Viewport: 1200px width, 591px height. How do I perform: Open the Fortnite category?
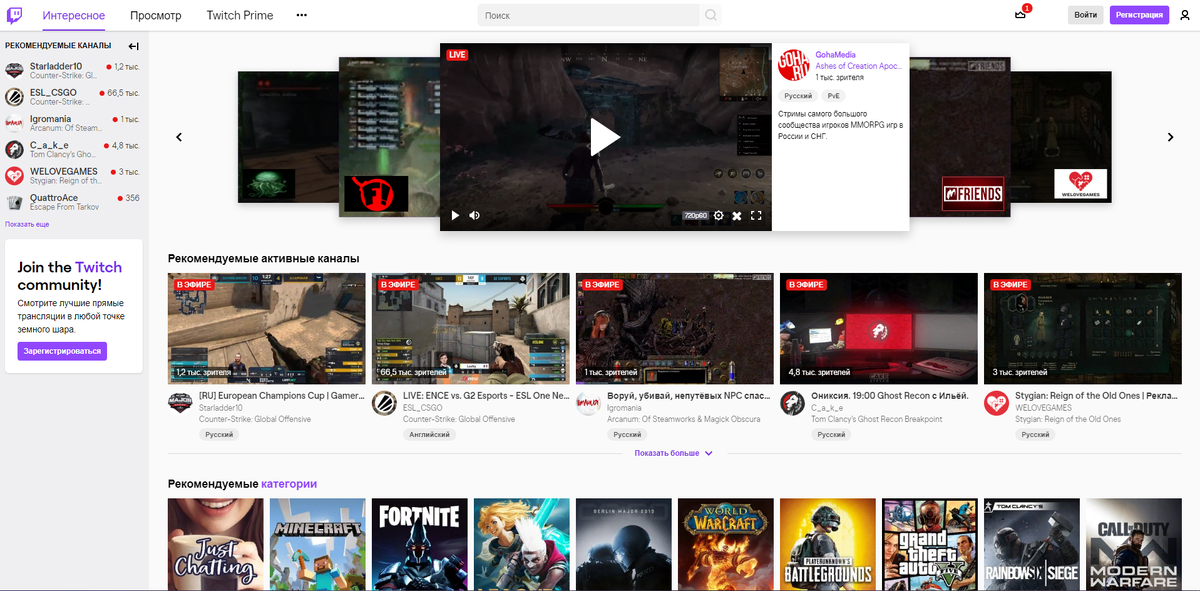pyautogui.click(x=420, y=545)
